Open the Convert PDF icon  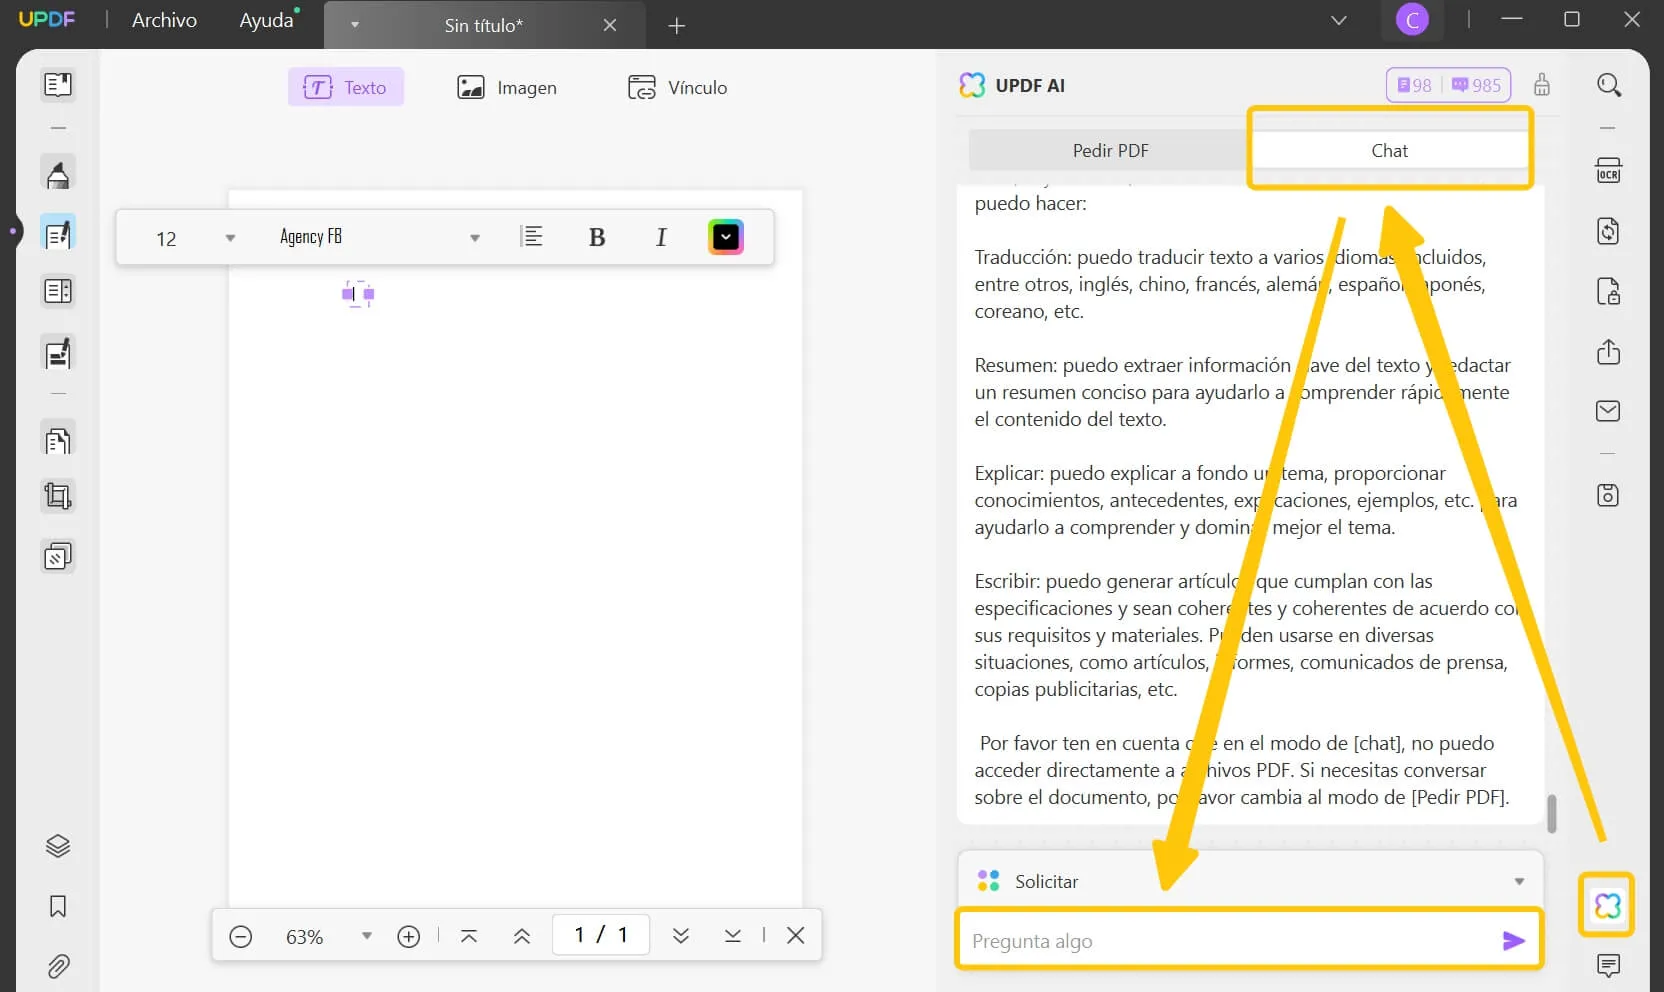coord(1608,231)
